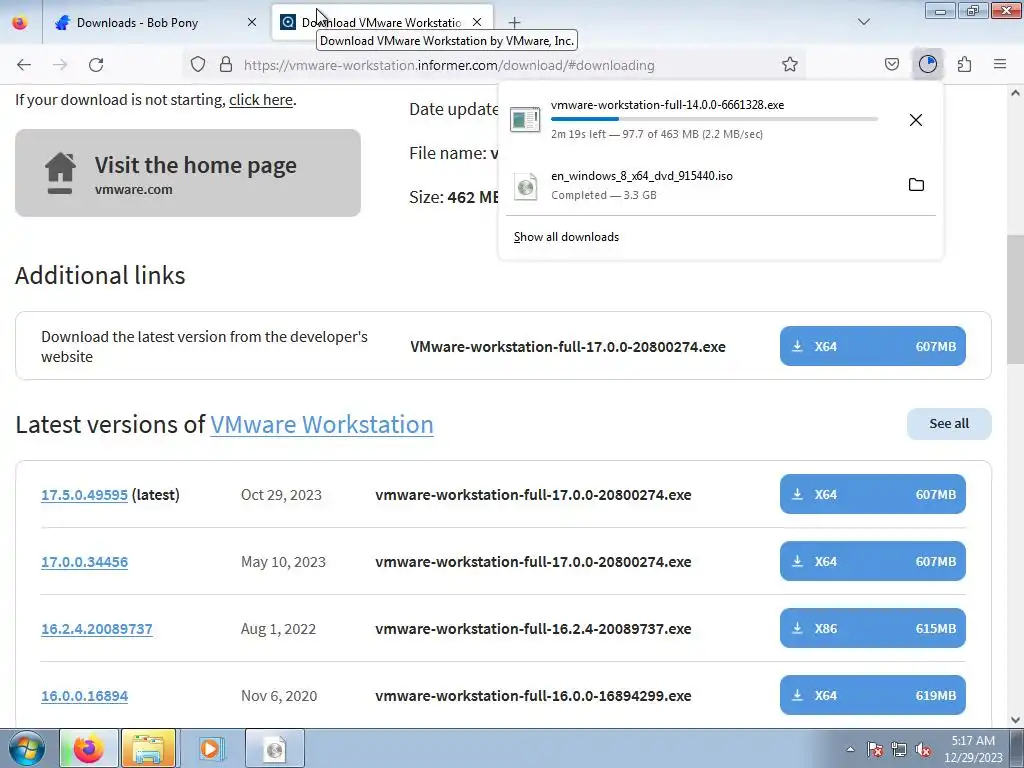Open Firefox application hamburger menu

pyautogui.click(x=1000, y=65)
